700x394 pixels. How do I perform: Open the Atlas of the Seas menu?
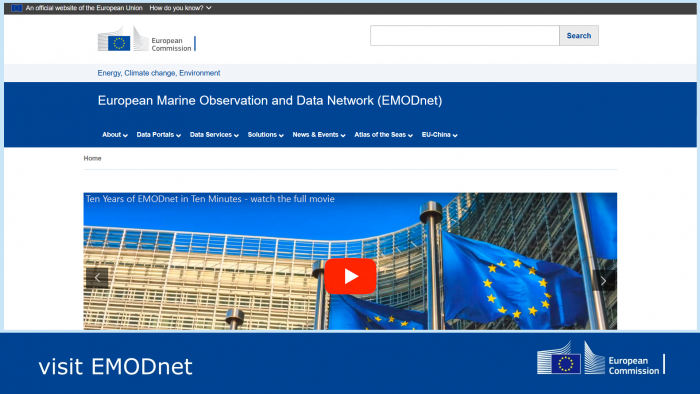(x=383, y=135)
